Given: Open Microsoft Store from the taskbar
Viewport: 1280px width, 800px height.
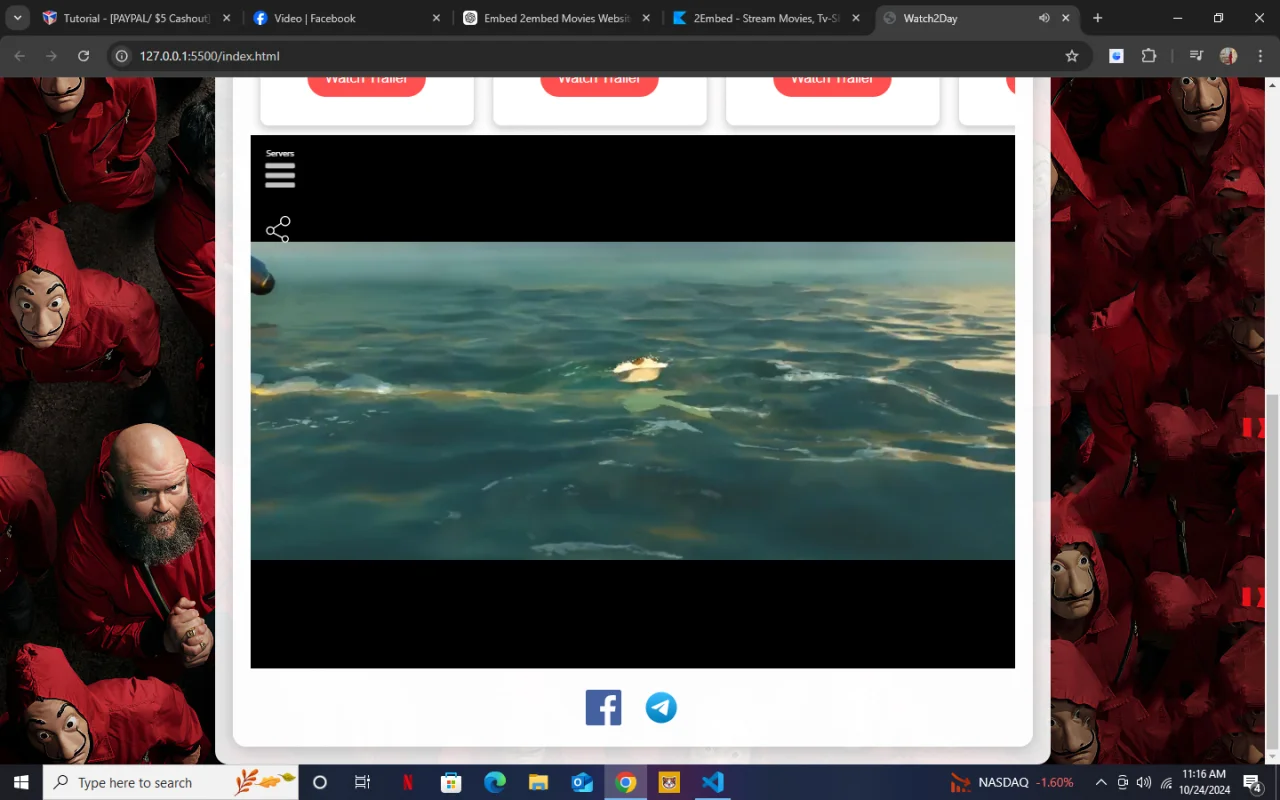Looking at the screenshot, I should [x=451, y=782].
